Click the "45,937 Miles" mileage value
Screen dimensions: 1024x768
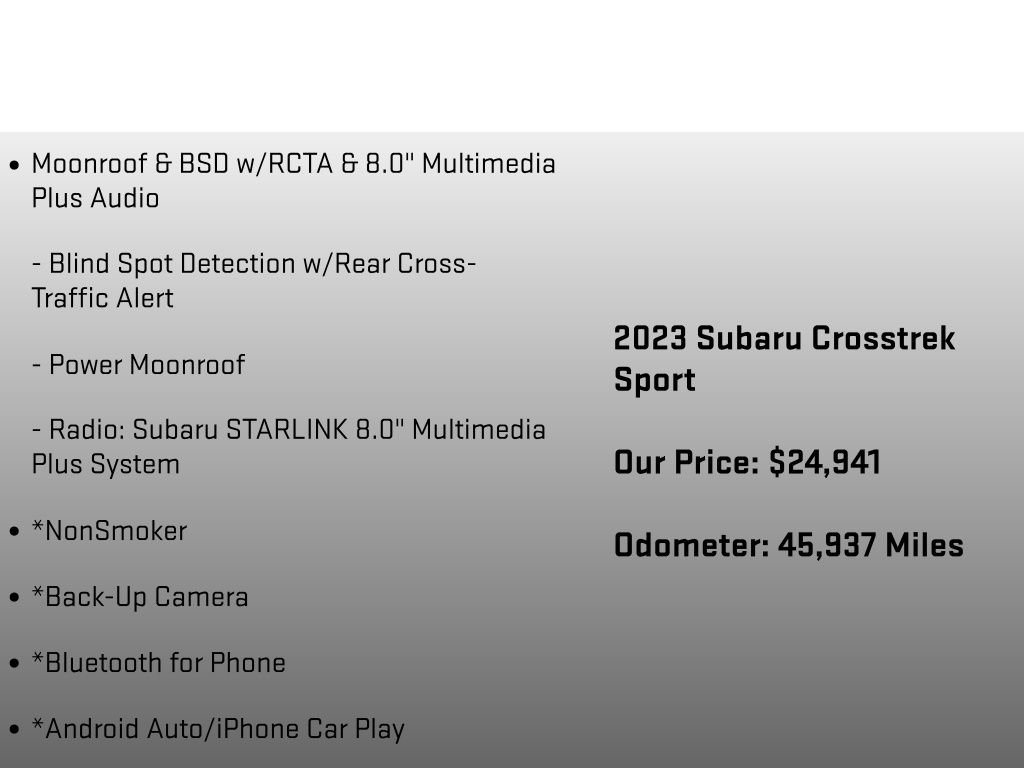[870, 545]
